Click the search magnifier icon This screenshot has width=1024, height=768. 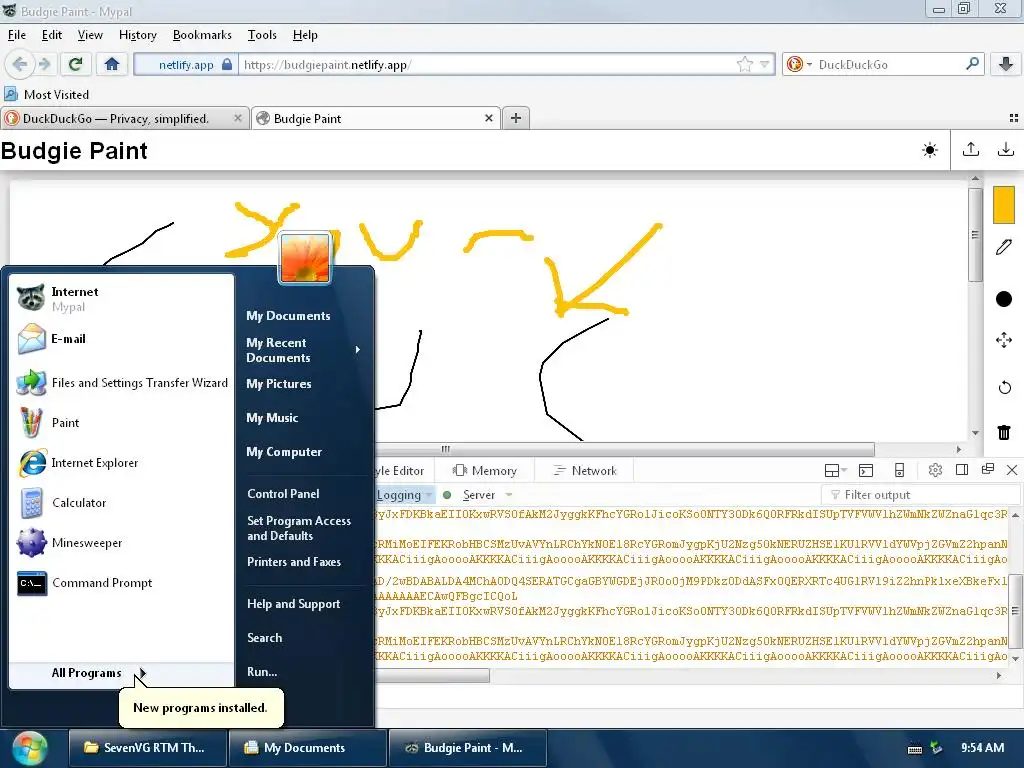click(972, 64)
